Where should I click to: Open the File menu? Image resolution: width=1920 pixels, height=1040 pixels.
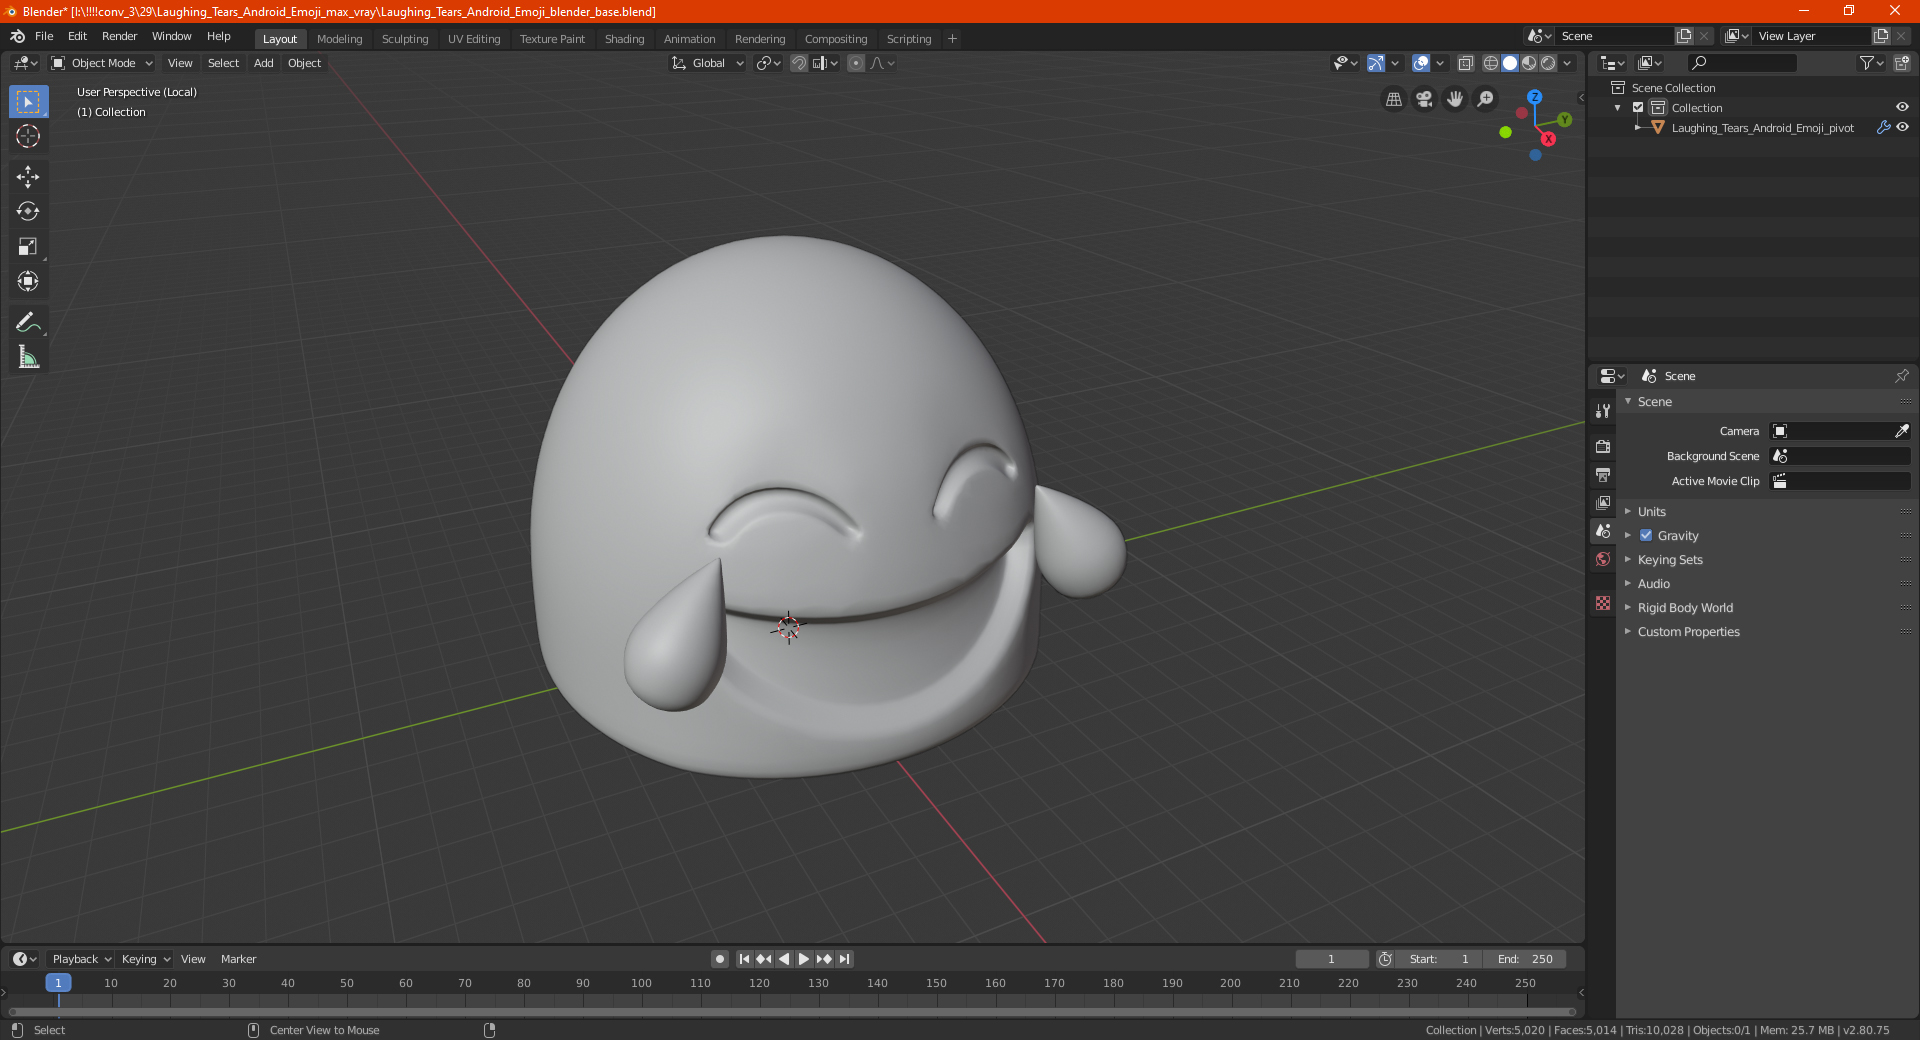[x=44, y=36]
